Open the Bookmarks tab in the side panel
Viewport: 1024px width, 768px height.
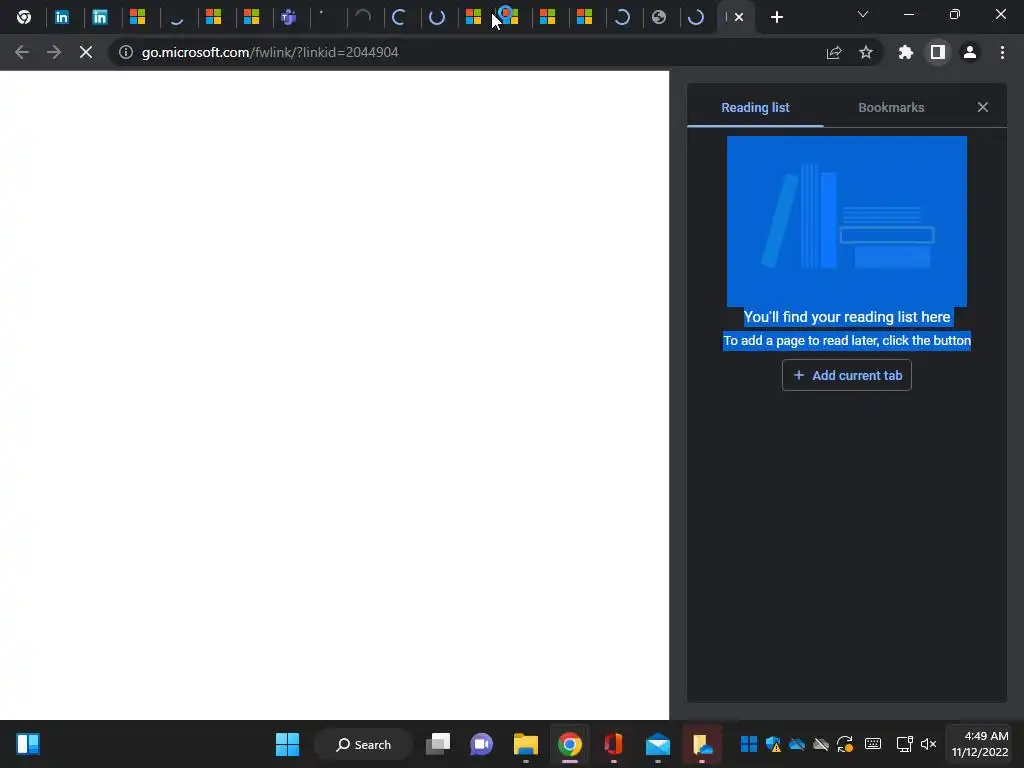(891, 108)
